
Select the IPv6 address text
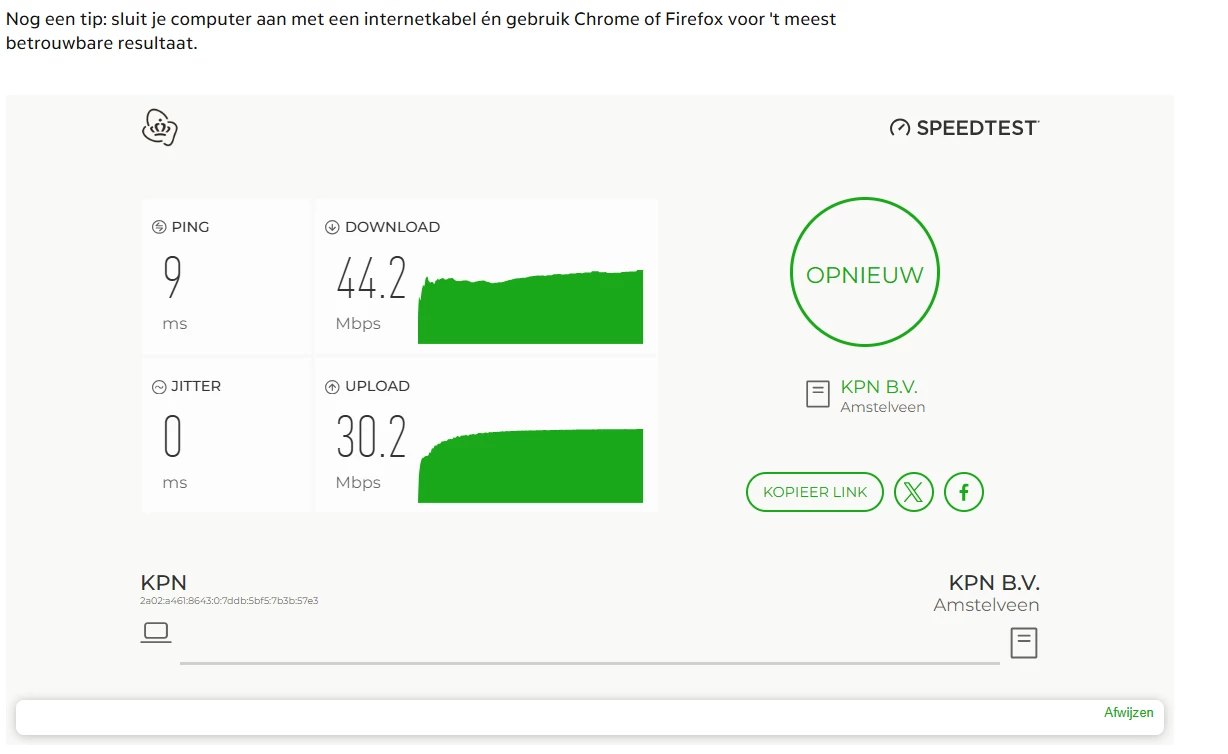click(229, 601)
